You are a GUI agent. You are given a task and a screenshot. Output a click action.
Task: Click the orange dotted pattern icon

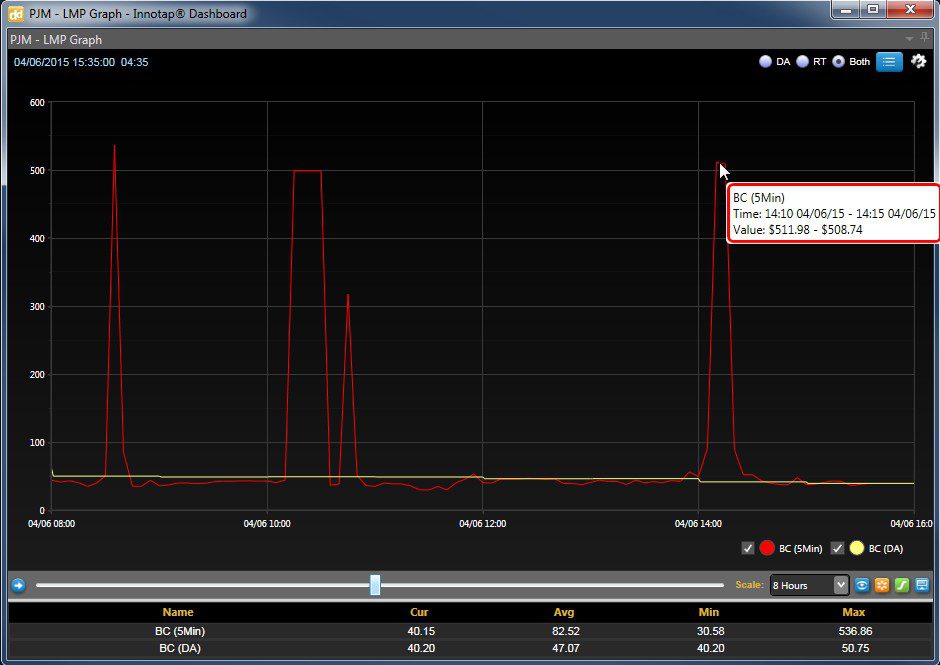click(x=882, y=585)
